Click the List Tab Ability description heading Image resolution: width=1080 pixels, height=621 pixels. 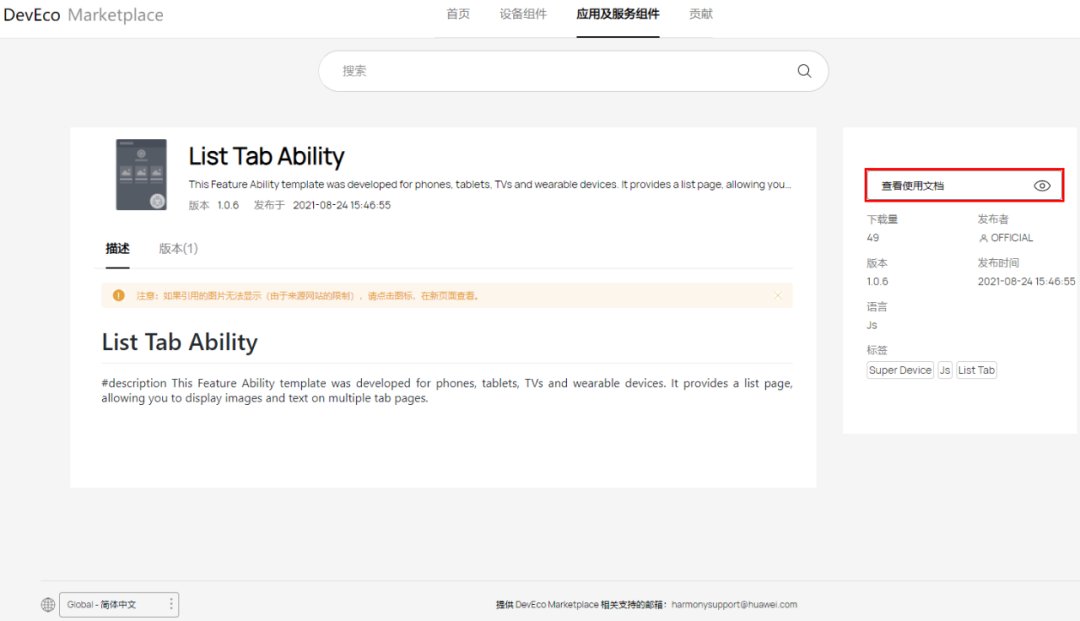tap(180, 342)
